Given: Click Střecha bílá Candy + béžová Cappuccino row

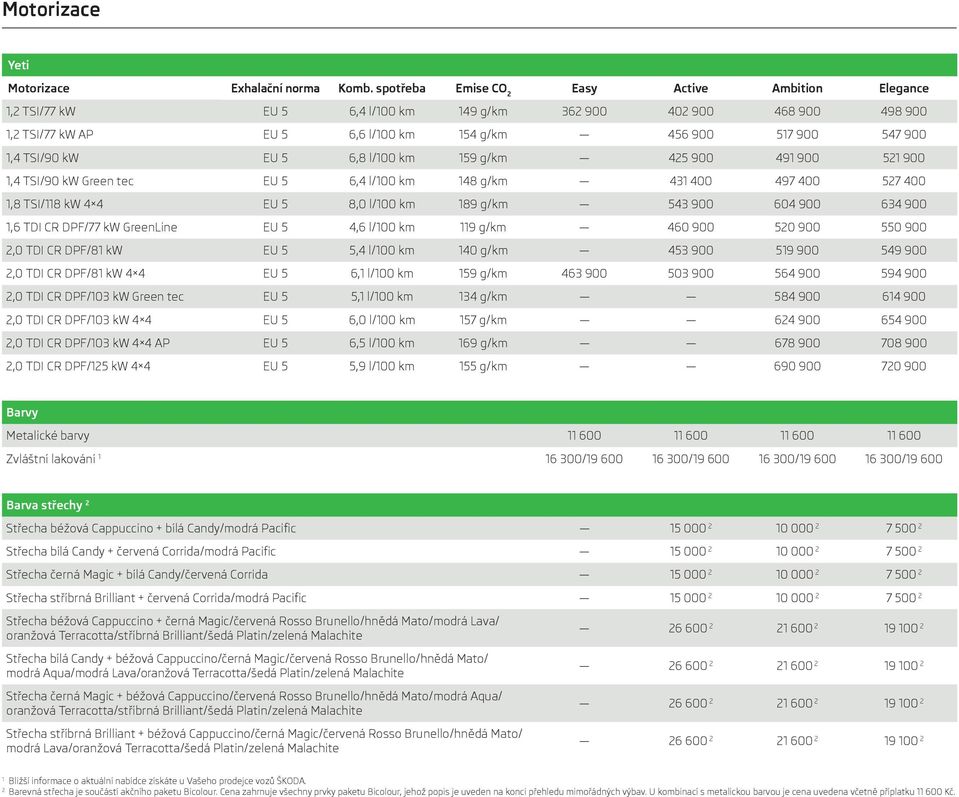Looking at the screenshot, I should [x=480, y=665].
